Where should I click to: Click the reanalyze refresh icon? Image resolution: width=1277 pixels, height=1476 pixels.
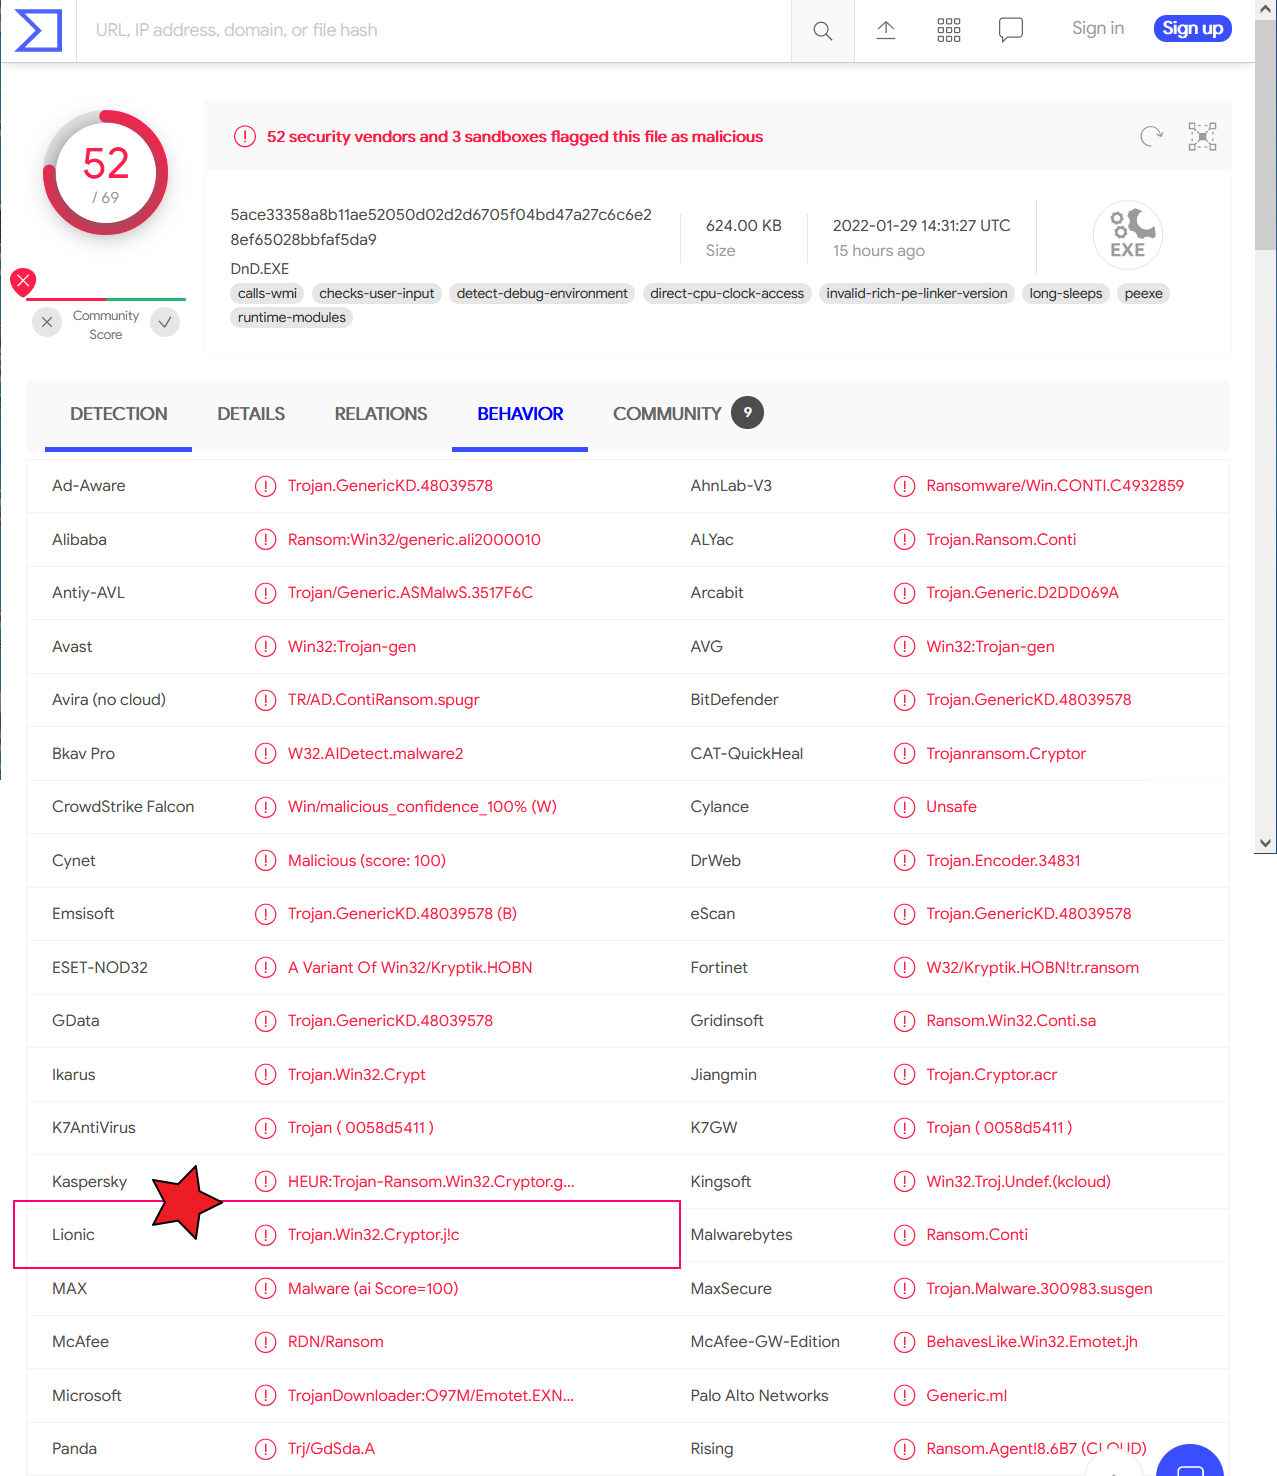click(x=1151, y=136)
